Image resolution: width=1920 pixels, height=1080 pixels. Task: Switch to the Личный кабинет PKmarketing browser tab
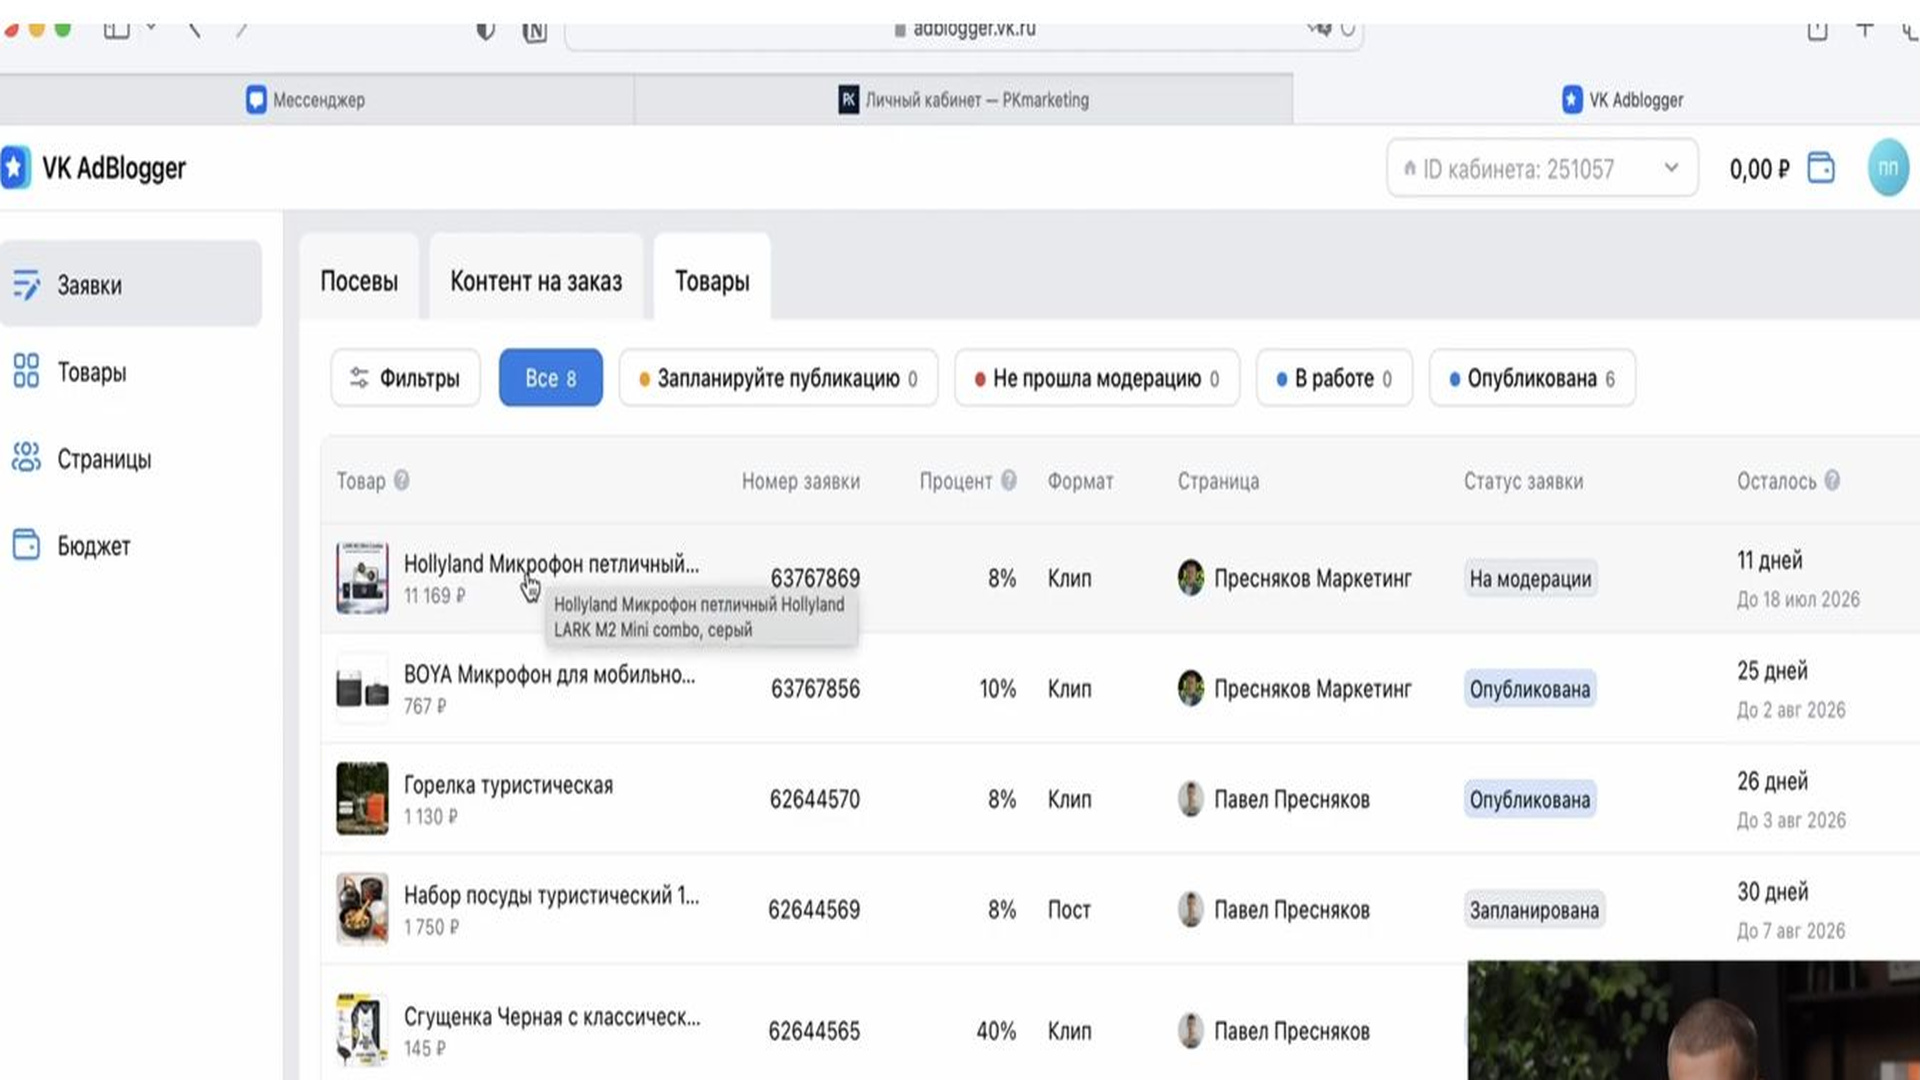(x=963, y=99)
